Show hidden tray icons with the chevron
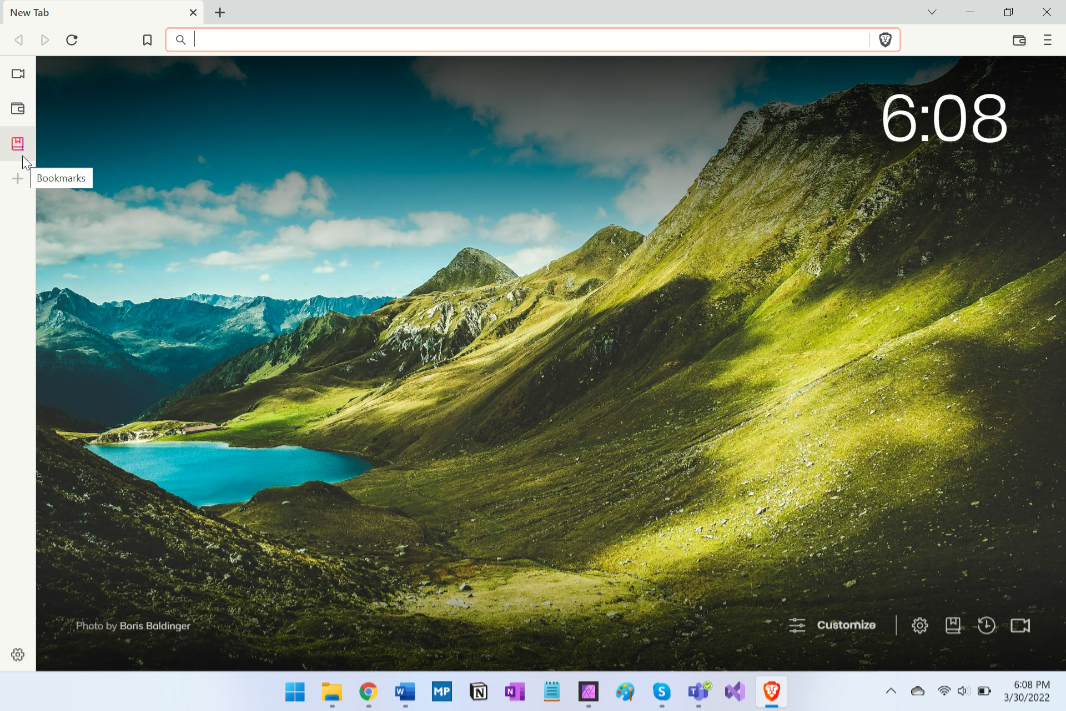Image resolution: width=1066 pixels, height=711 pixels. click(x=890, y=691)
